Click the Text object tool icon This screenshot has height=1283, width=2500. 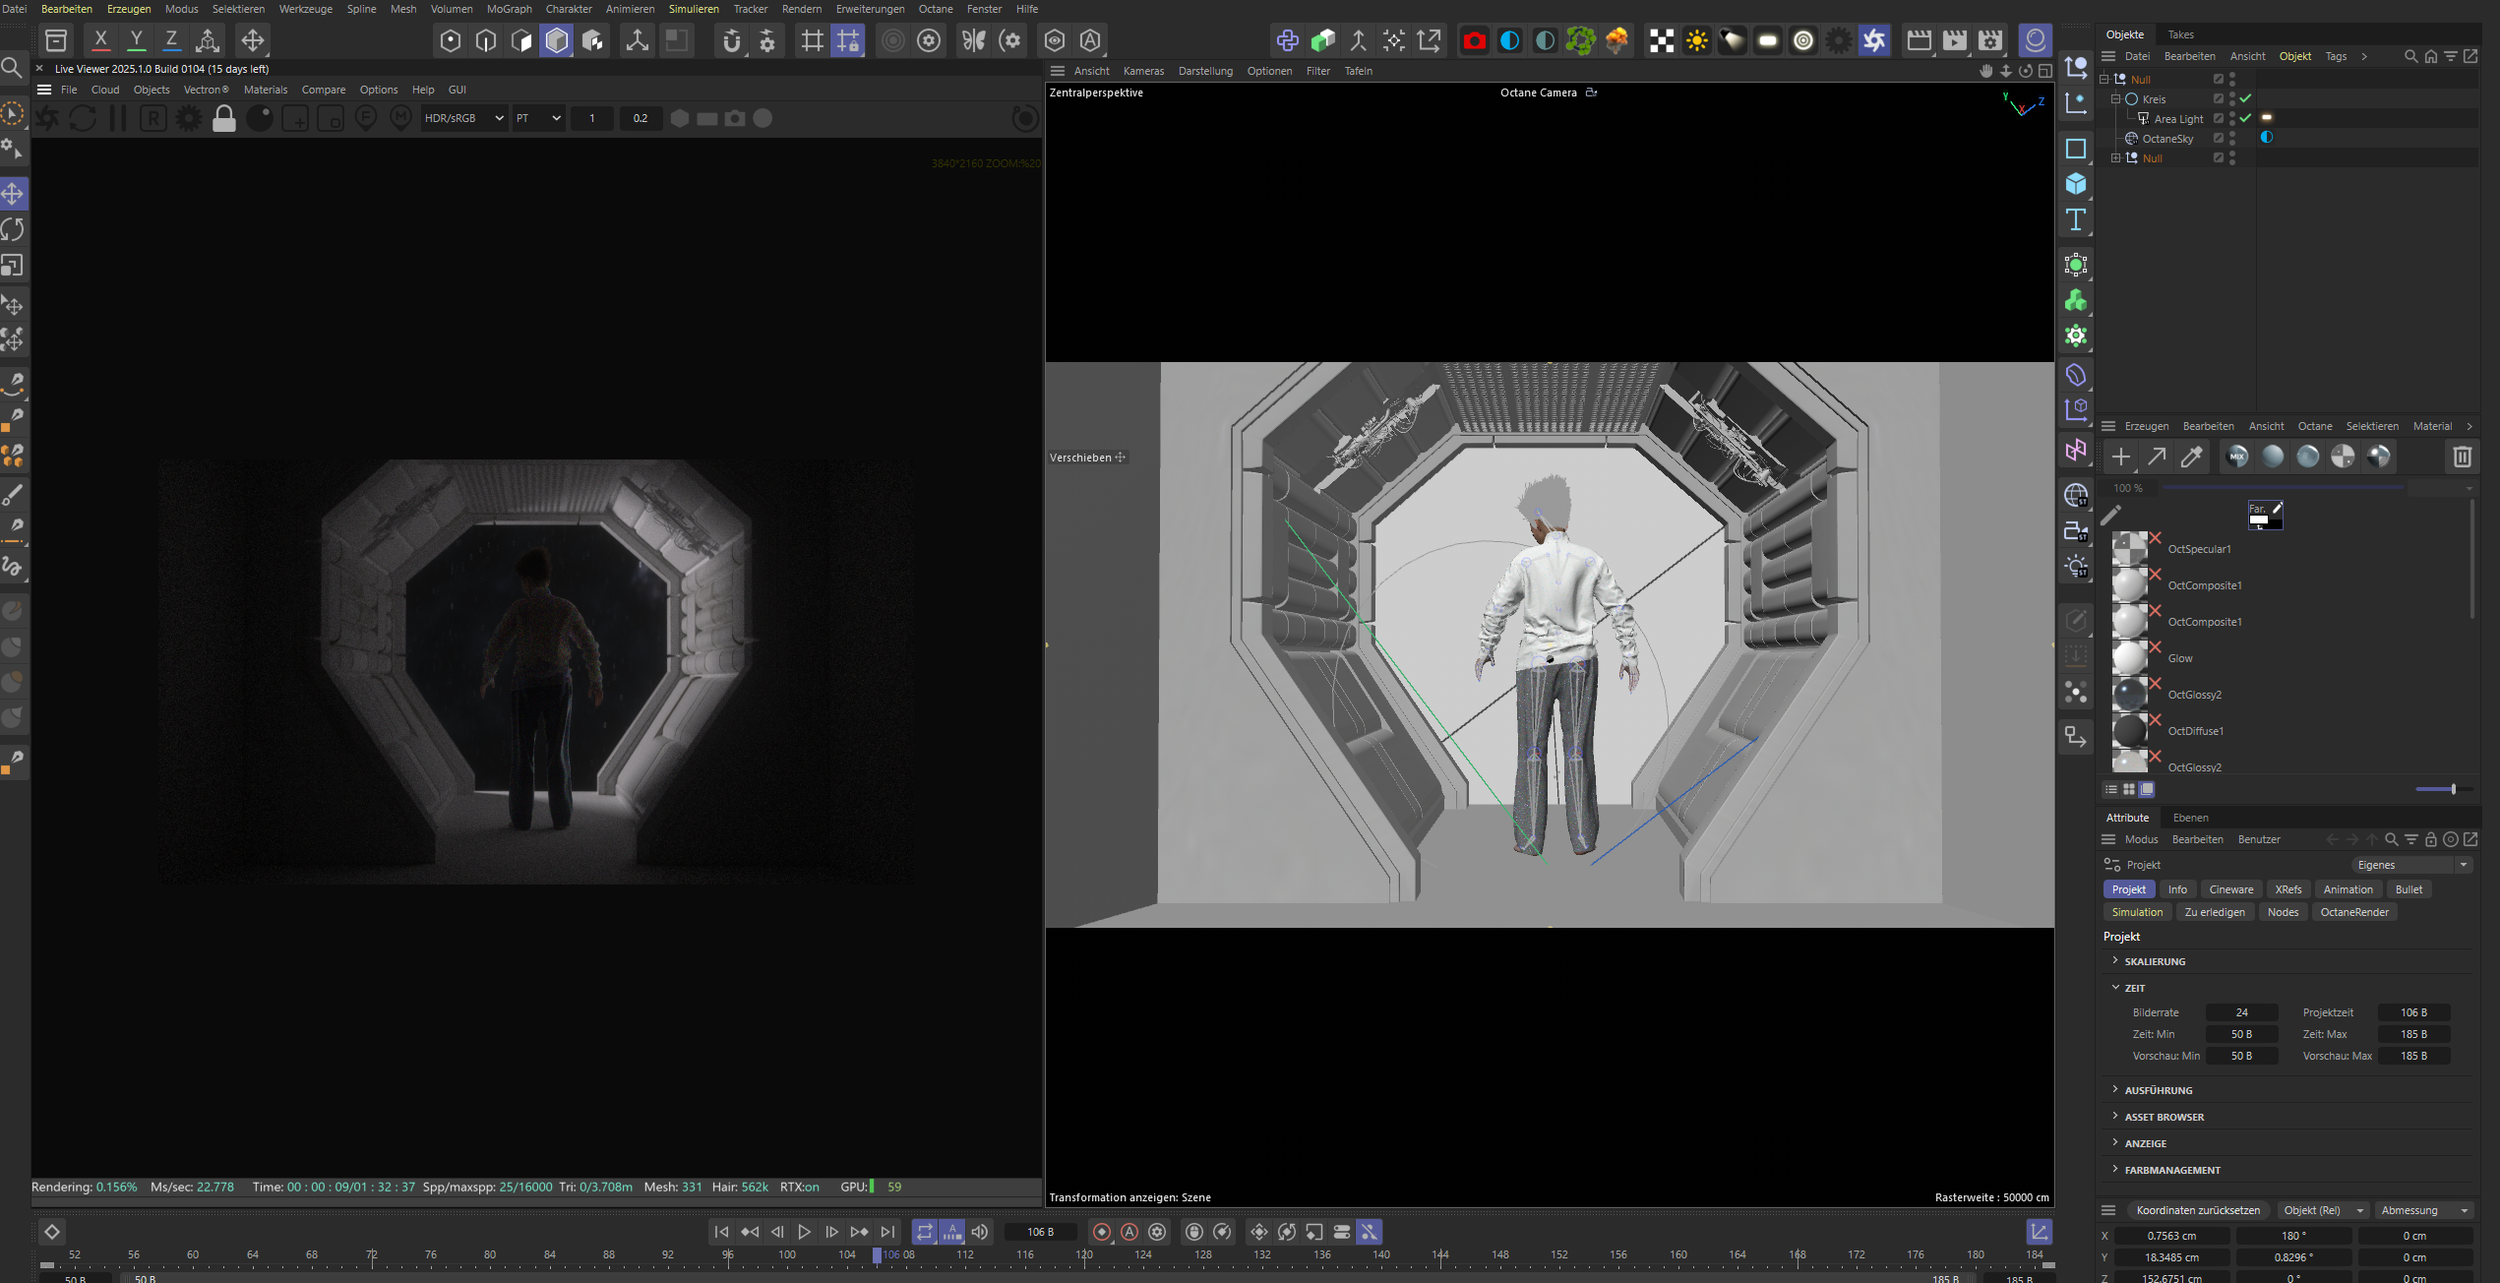point(2076,220)
